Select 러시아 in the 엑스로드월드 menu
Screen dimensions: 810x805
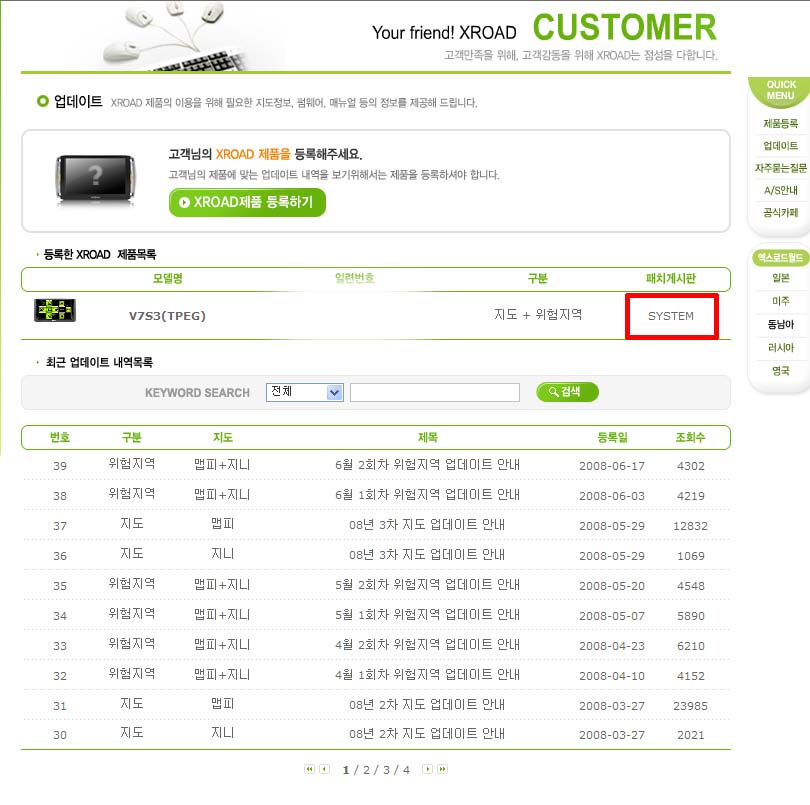780,348
